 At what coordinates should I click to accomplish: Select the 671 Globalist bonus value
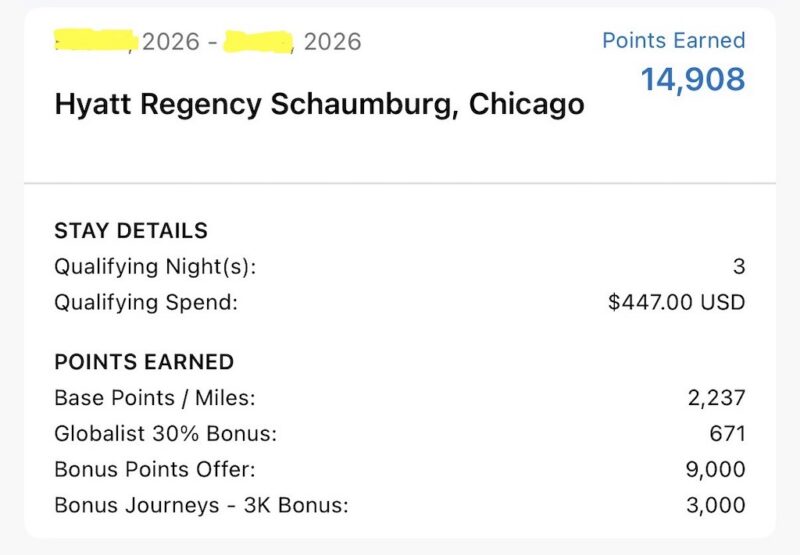point(727,433)
